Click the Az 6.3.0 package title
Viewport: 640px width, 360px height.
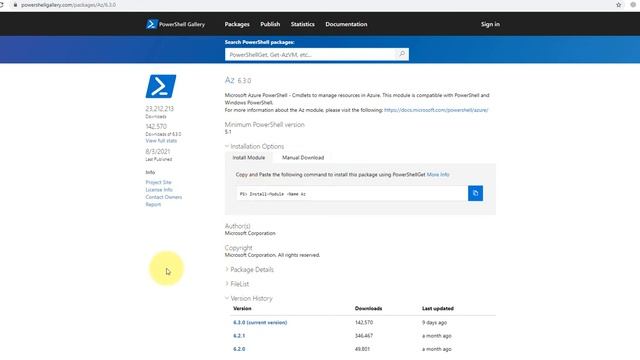[x=238, y=80]
